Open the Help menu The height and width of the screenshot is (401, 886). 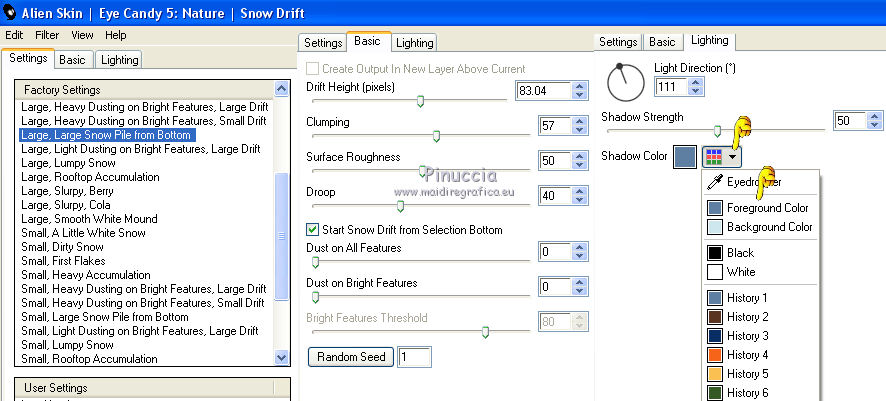coord(115,35)
